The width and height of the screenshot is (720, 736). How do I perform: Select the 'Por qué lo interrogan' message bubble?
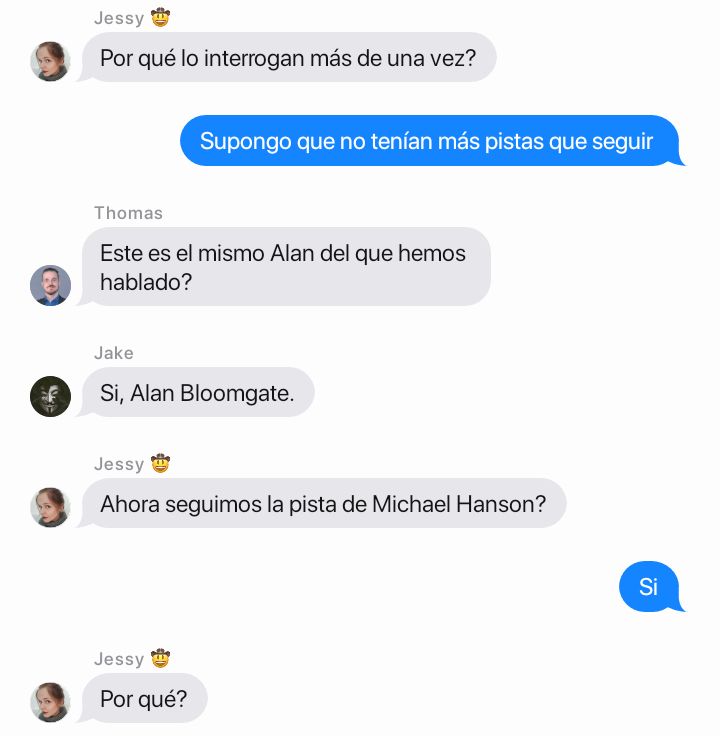pos(288,57)
